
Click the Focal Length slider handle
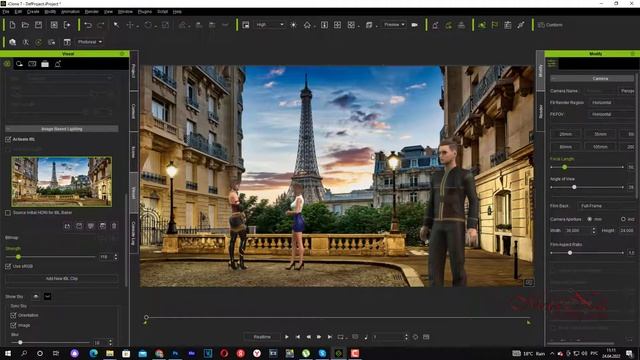(564, 167)
